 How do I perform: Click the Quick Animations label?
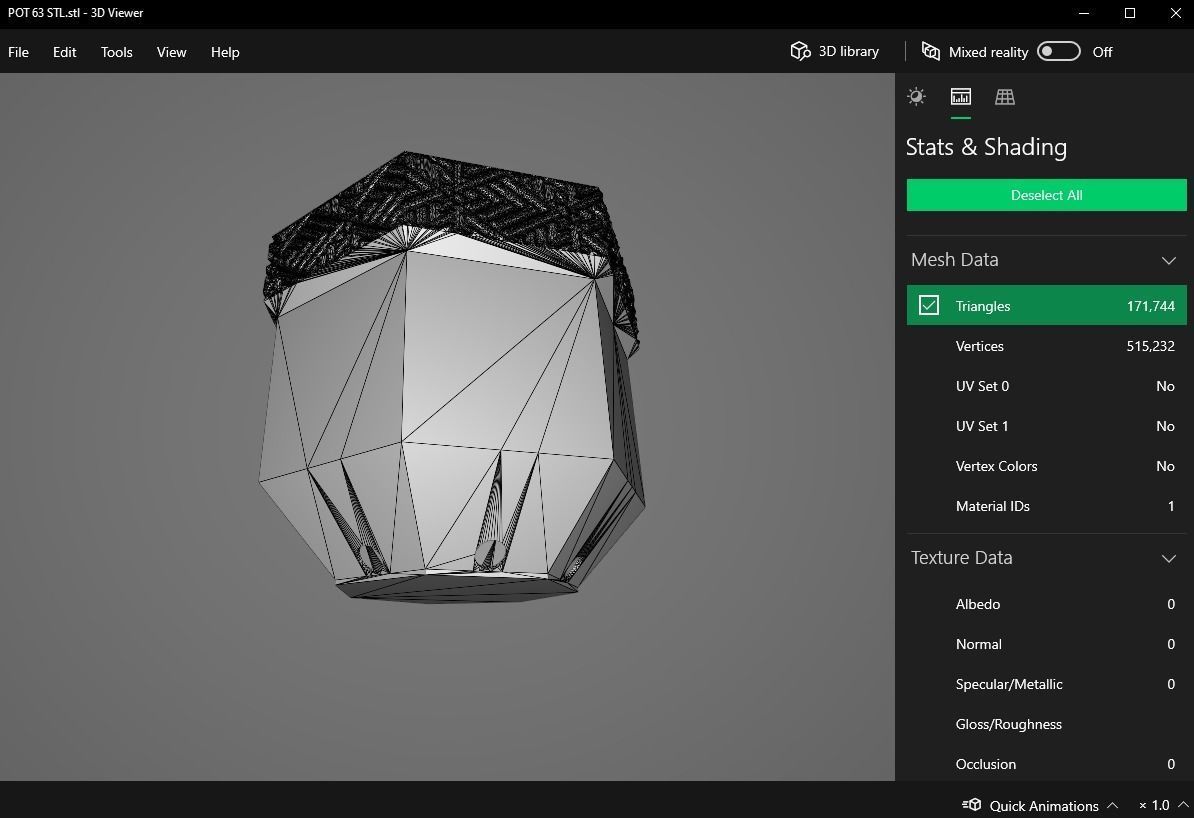[x=1044, y=806]
